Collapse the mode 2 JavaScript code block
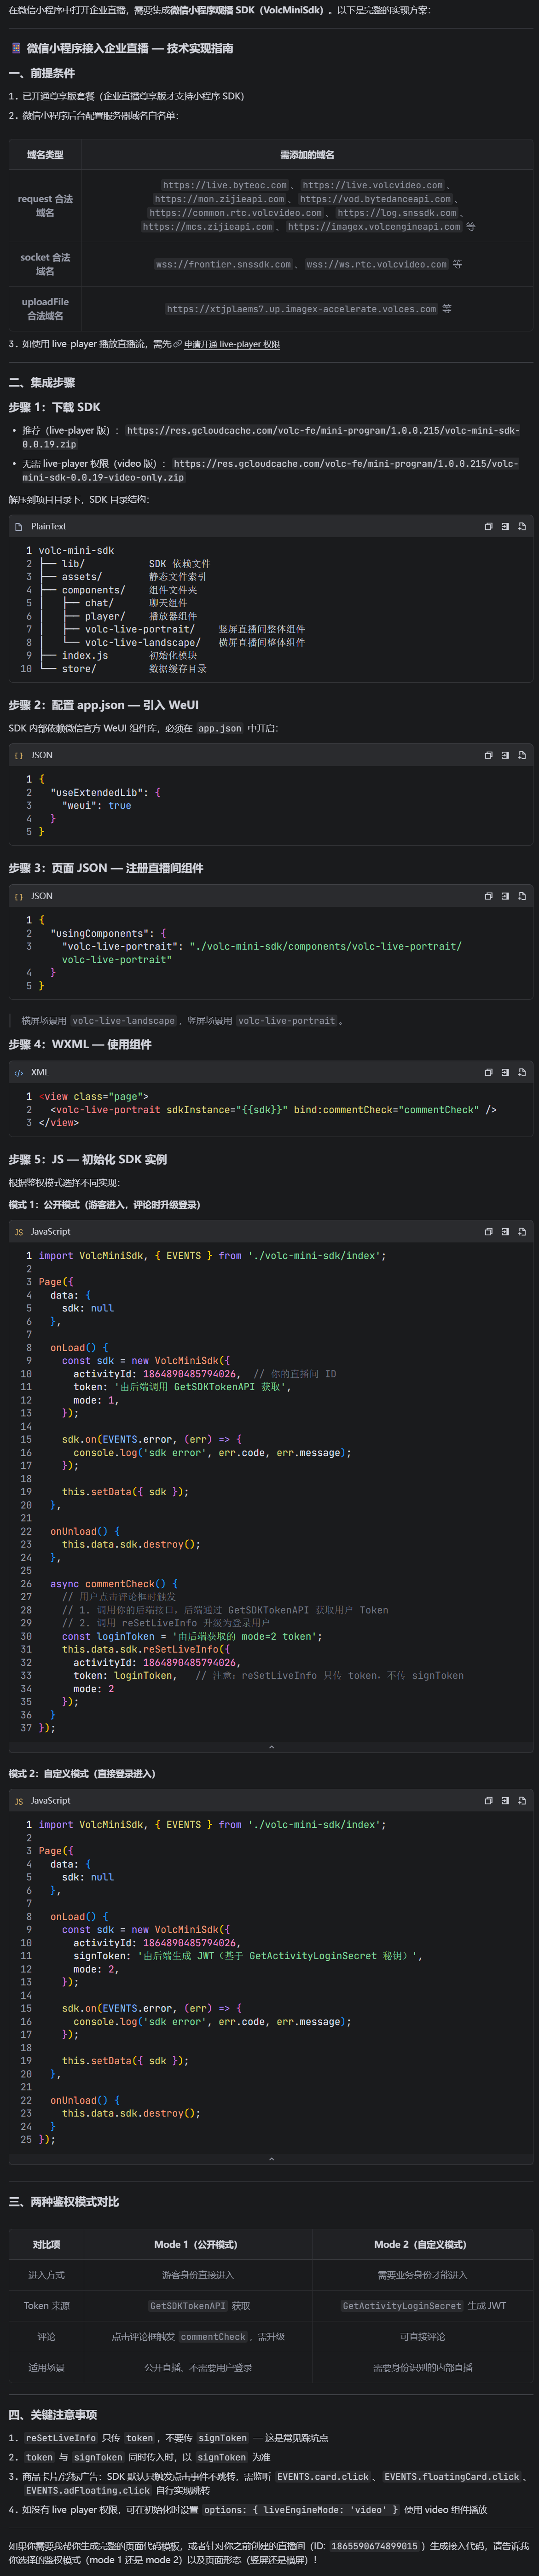 pyautogui.click(x=271, y=2158)
